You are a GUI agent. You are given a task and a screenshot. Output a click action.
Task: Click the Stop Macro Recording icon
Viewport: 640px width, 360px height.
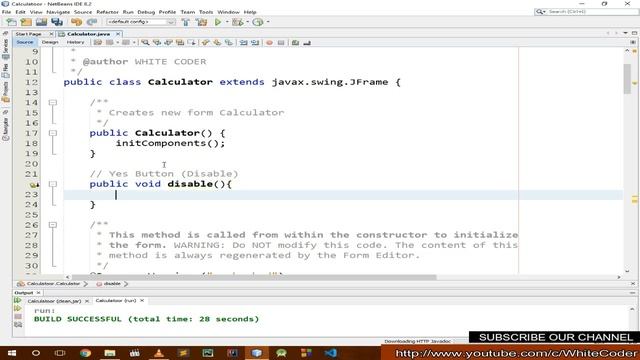pyautogui.click(x=281, y=42)
